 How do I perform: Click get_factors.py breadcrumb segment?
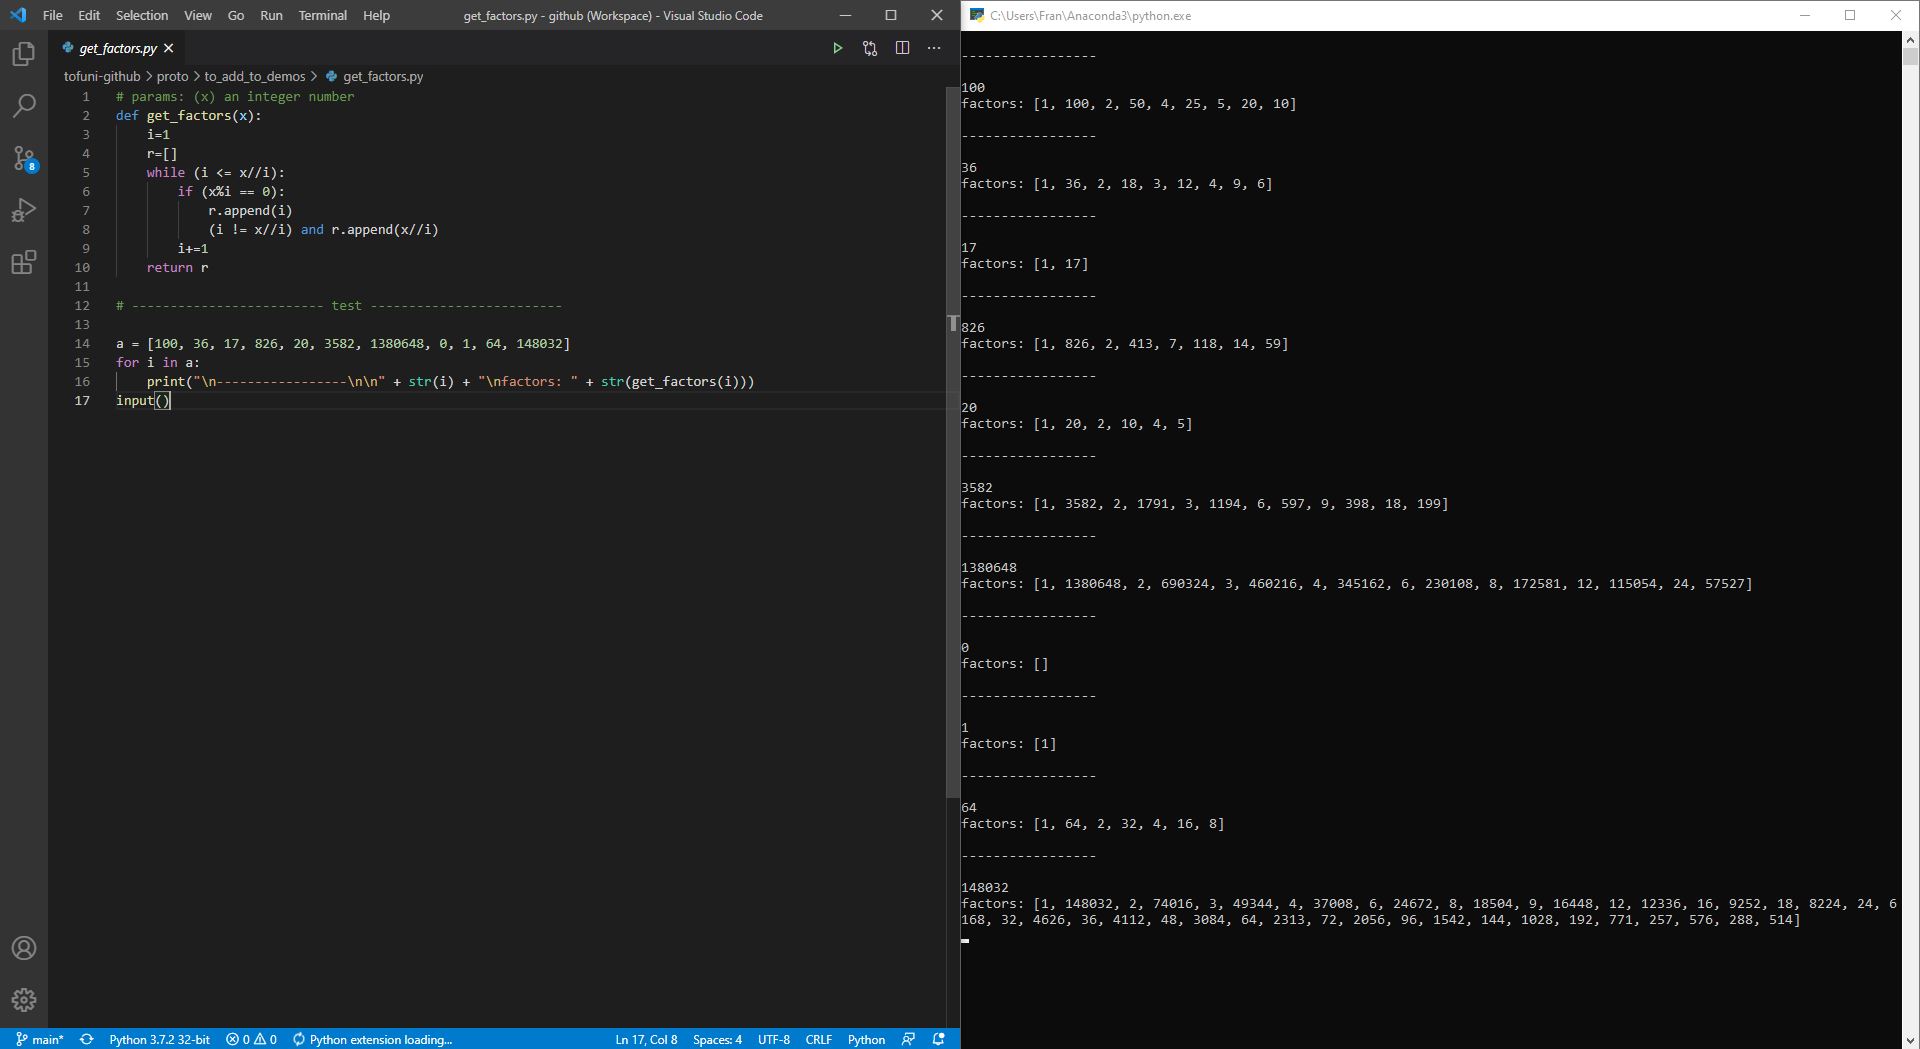pos(374,76)
